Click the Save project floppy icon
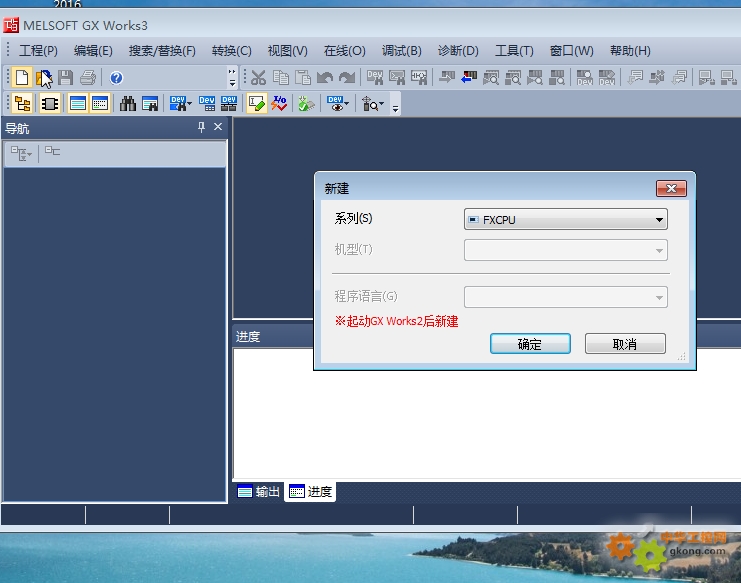741x583 pixels. coord(66,77)
